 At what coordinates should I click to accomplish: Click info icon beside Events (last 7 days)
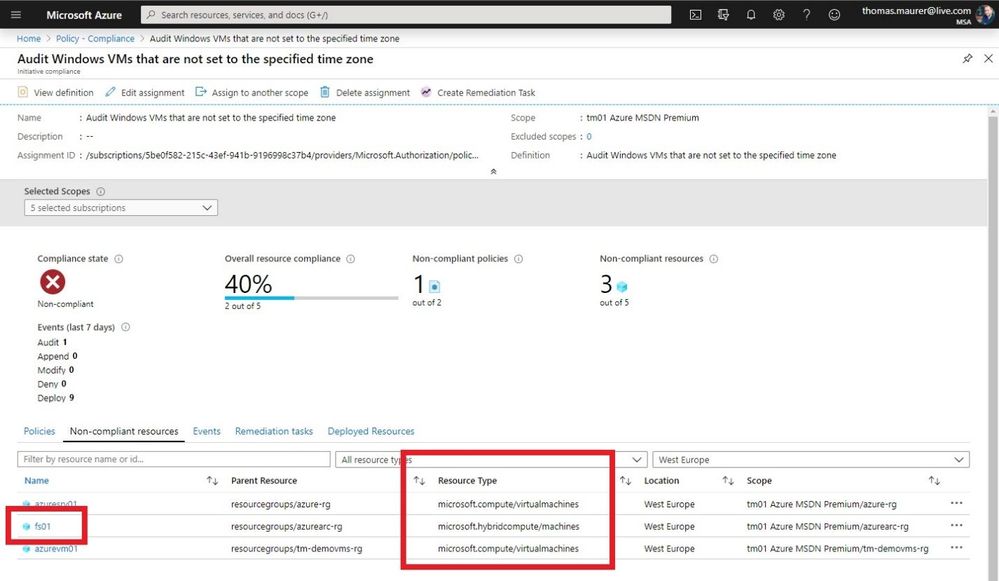pyautogui.click(x=126, y=327)
